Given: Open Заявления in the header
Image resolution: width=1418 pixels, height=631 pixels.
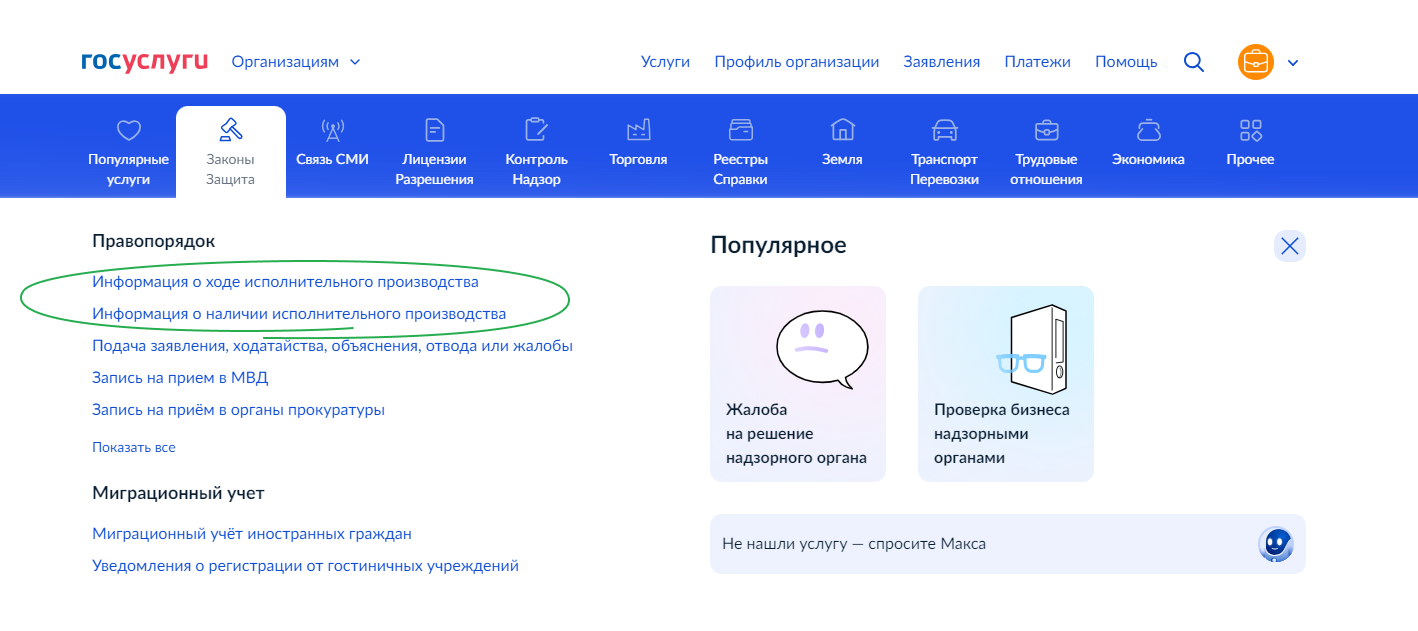Looking at the screenshot, I should coord(941,62).
